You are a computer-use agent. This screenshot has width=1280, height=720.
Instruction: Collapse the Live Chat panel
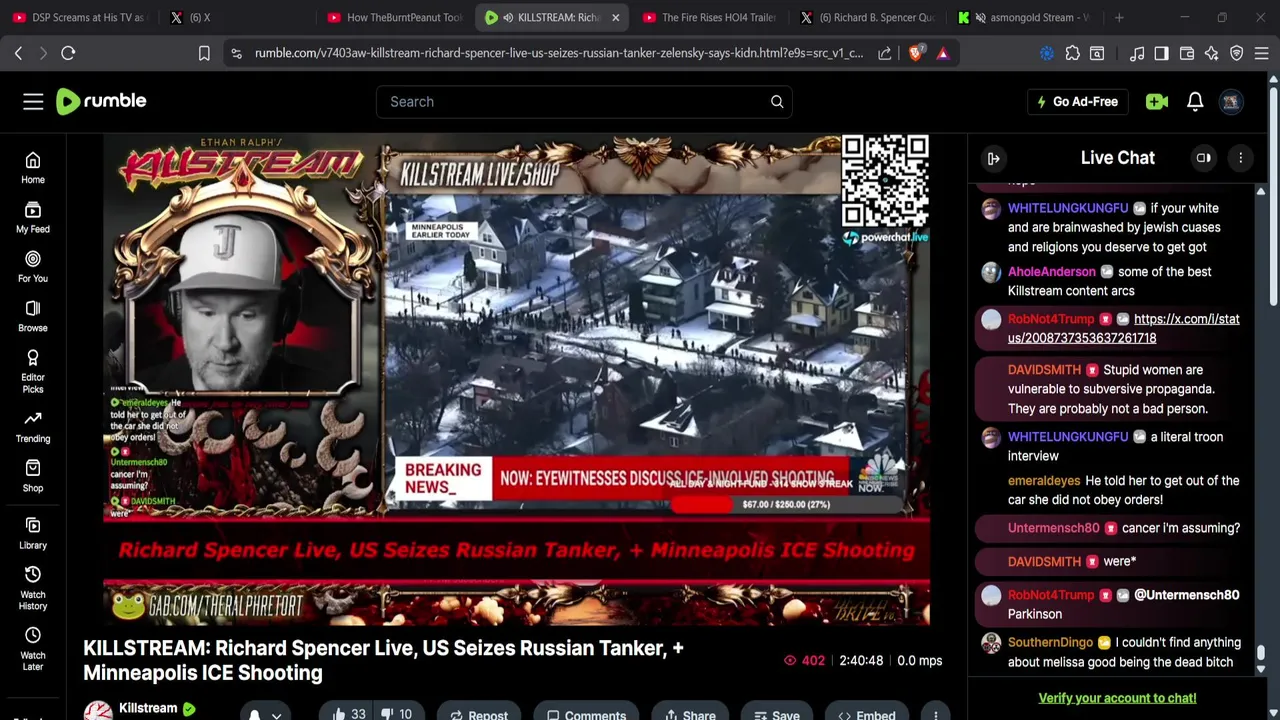(x=993, y=158)
